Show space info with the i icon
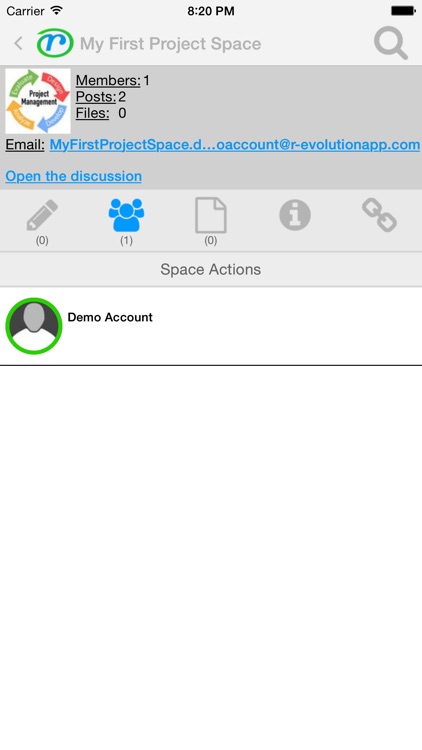The image size is (422, 750). (295, 215)
